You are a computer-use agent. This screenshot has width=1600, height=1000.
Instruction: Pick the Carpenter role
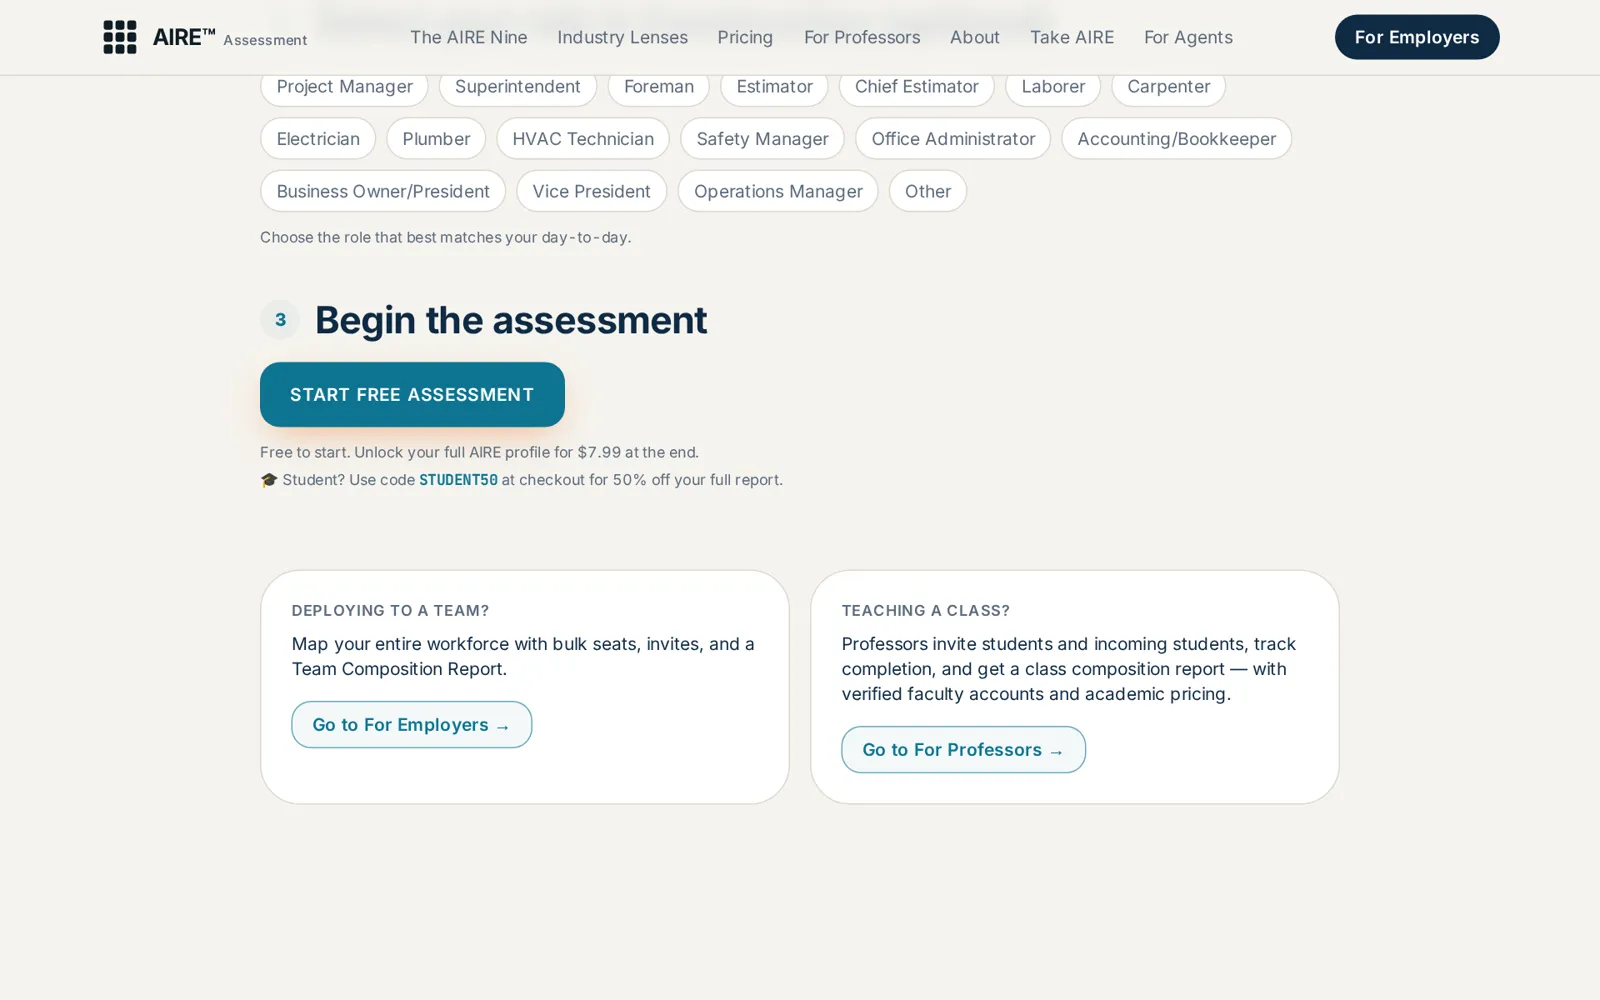tap(1169, 87)
